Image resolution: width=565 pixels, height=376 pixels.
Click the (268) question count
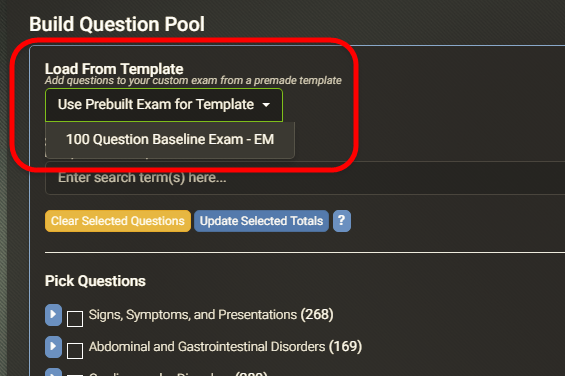pos(317,315)
